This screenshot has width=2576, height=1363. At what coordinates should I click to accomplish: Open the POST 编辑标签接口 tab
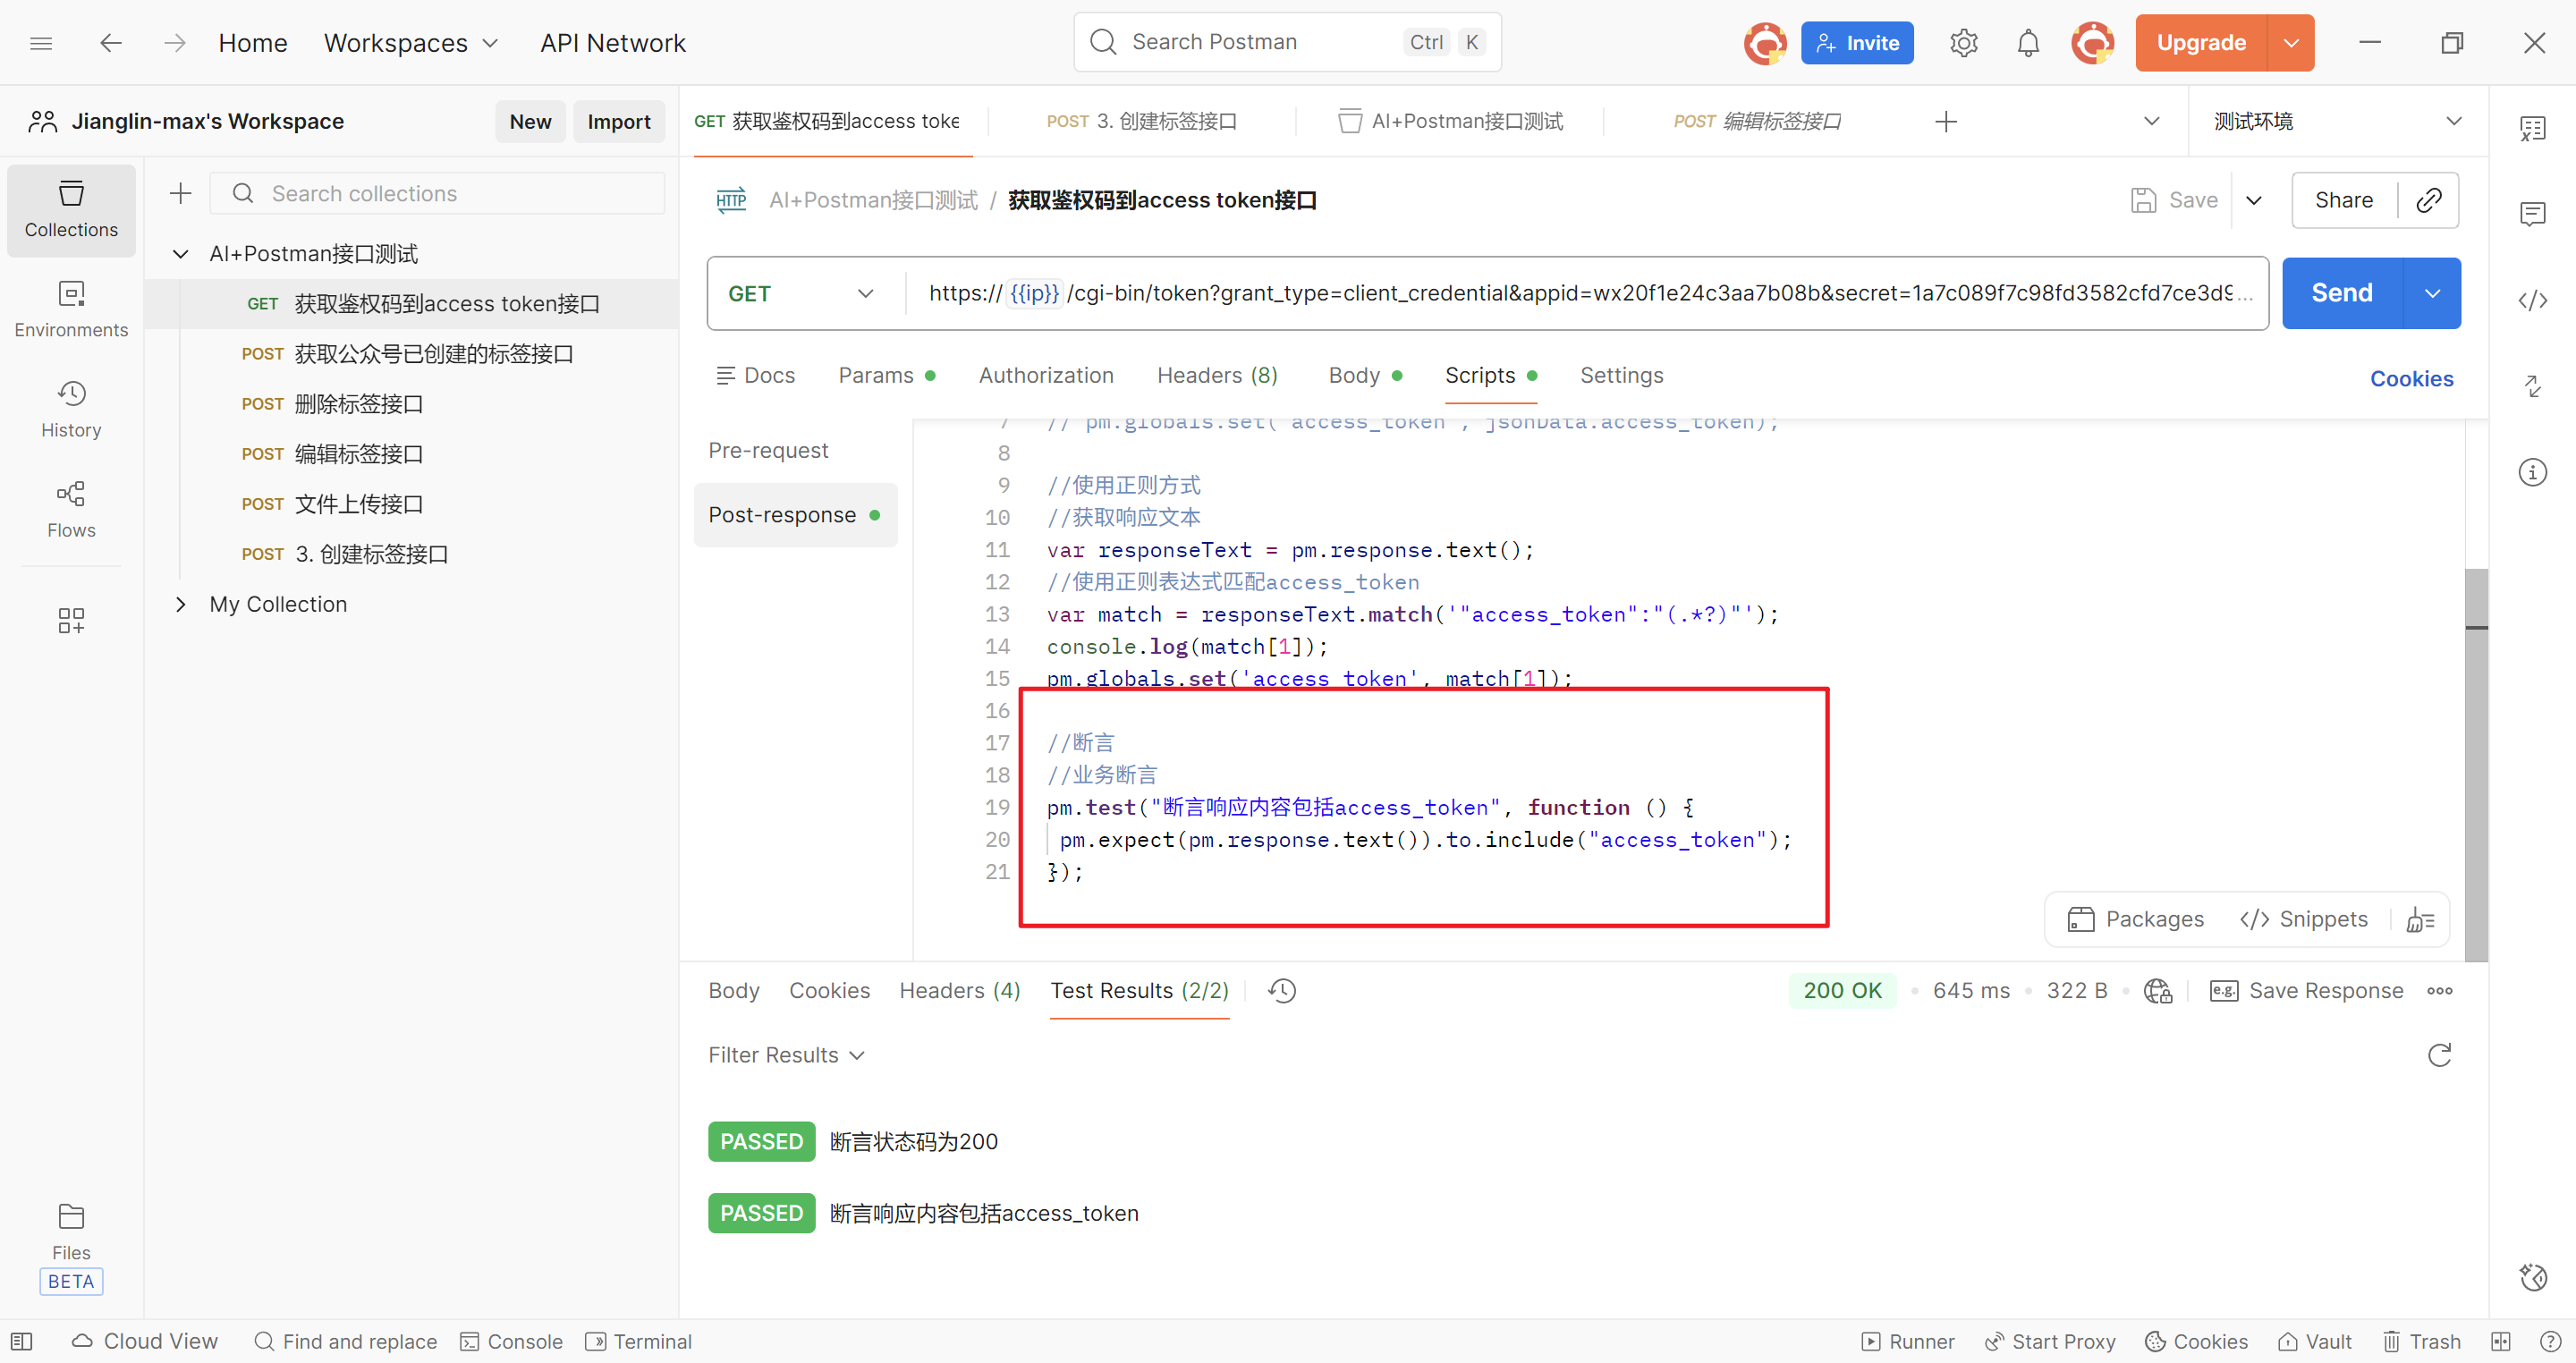[x=1757, y=122]
